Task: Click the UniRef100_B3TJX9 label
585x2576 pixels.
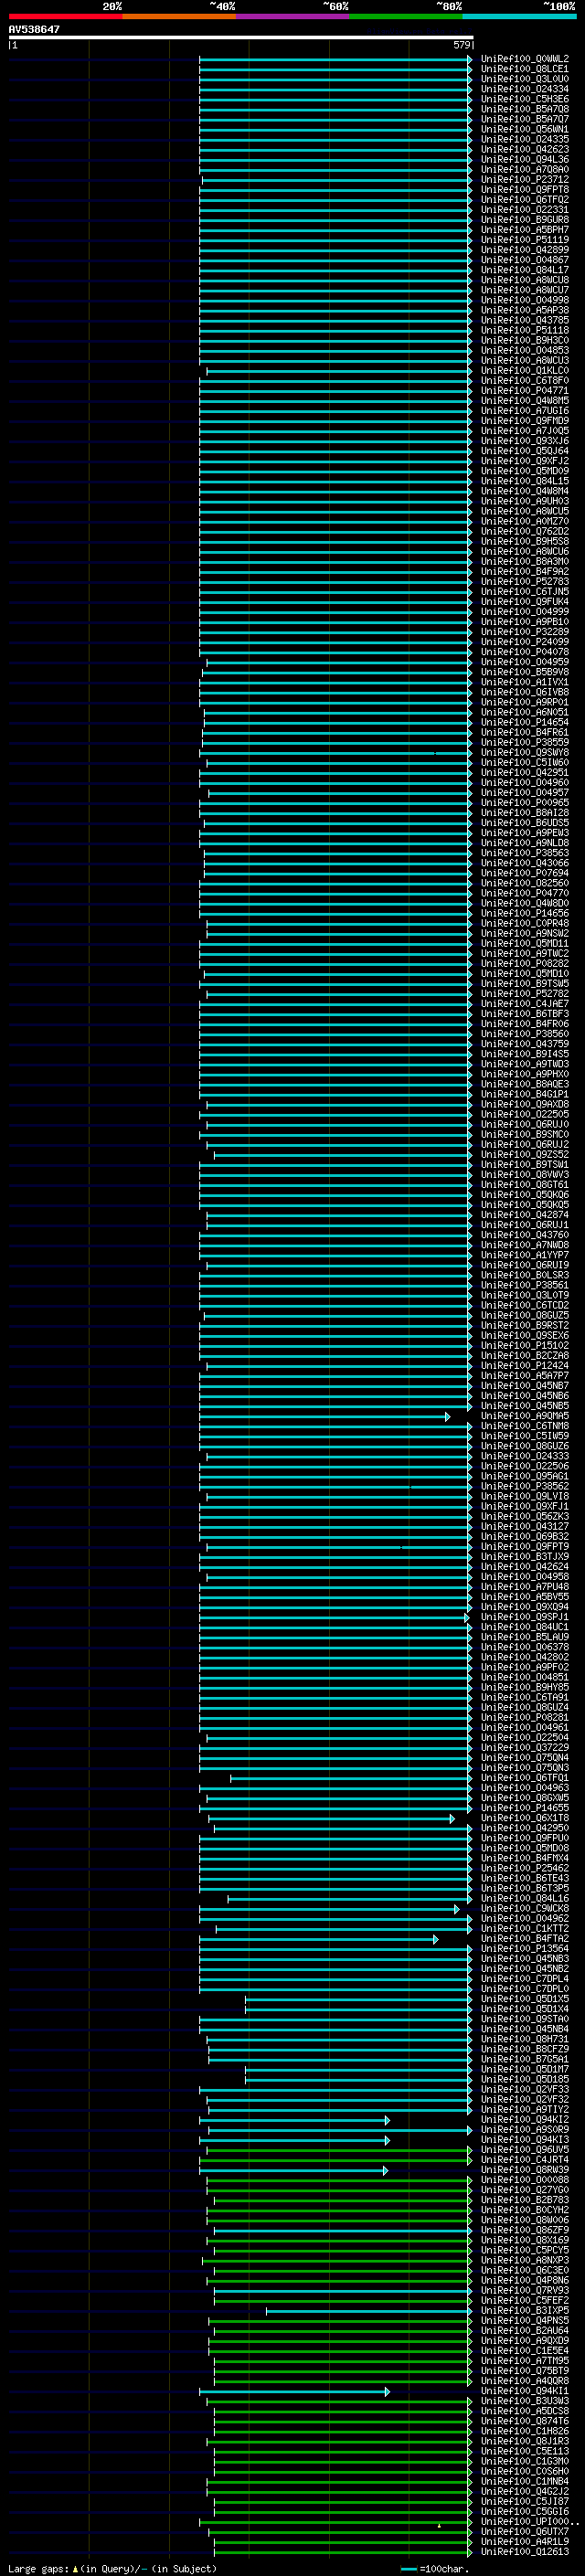Action: click(x=525, y=1557)
